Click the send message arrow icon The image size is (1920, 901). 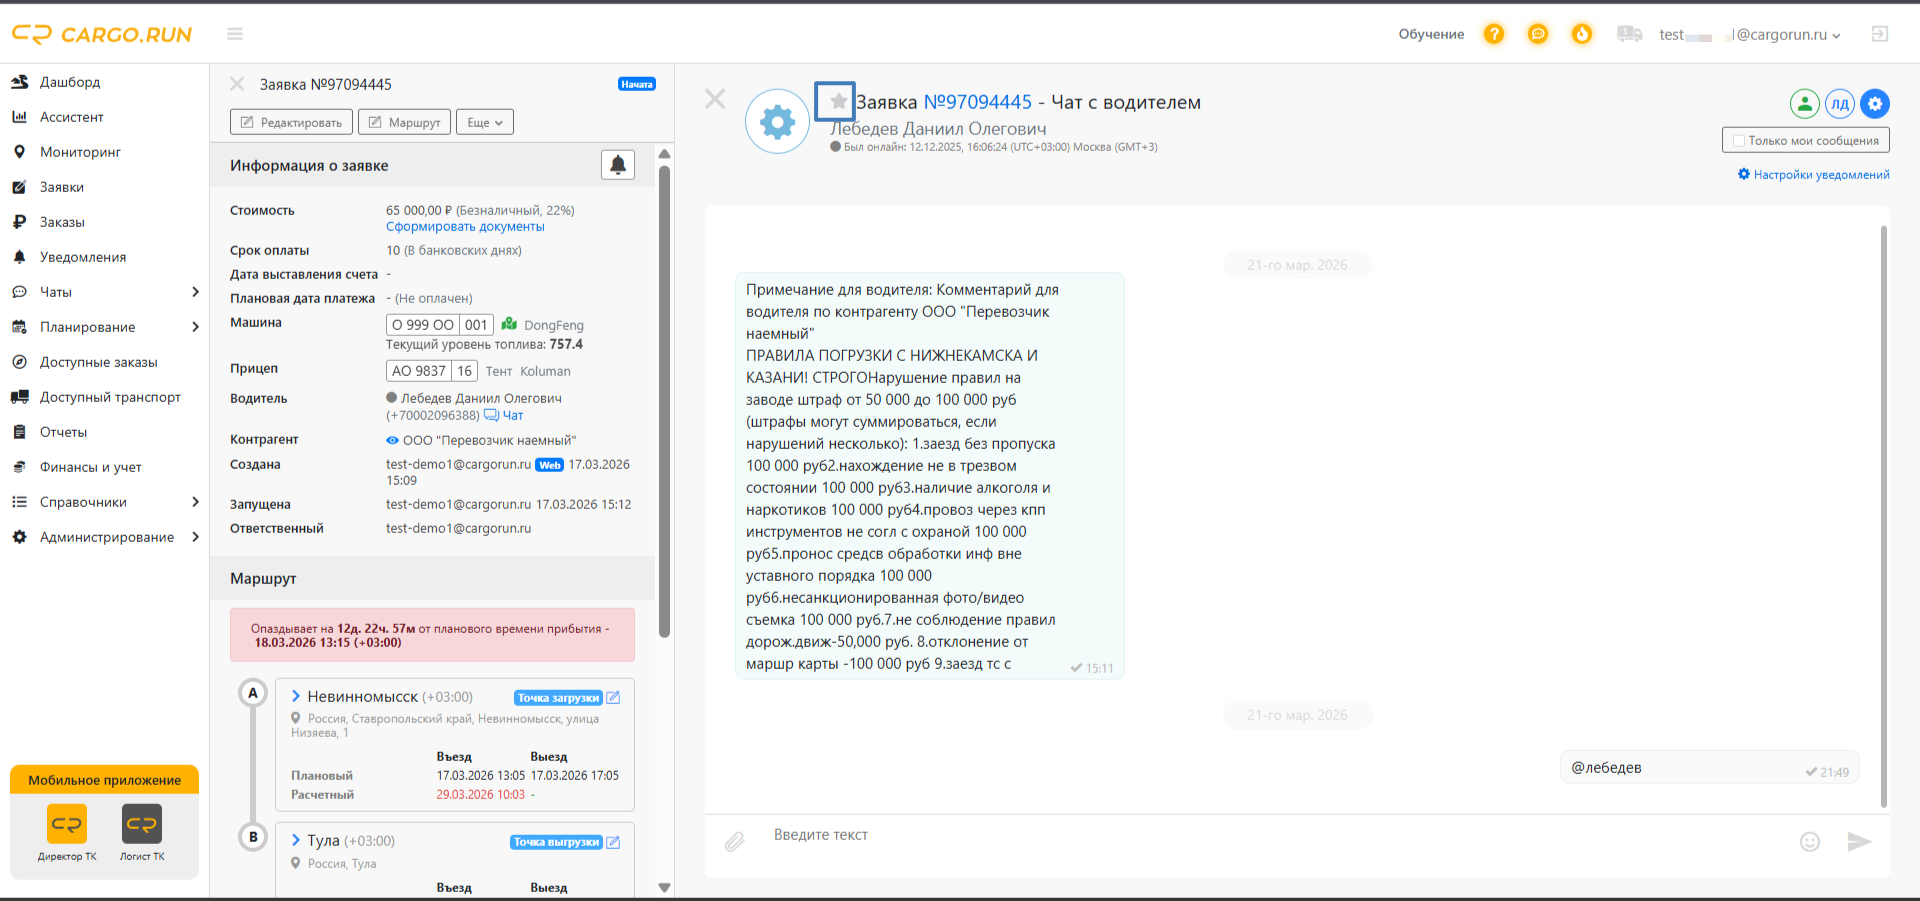click(x=1858, y=842)
